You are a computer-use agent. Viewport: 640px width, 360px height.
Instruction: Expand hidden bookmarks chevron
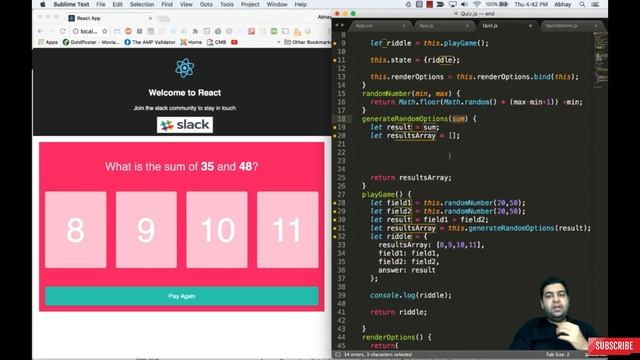[x=279, y=42]
